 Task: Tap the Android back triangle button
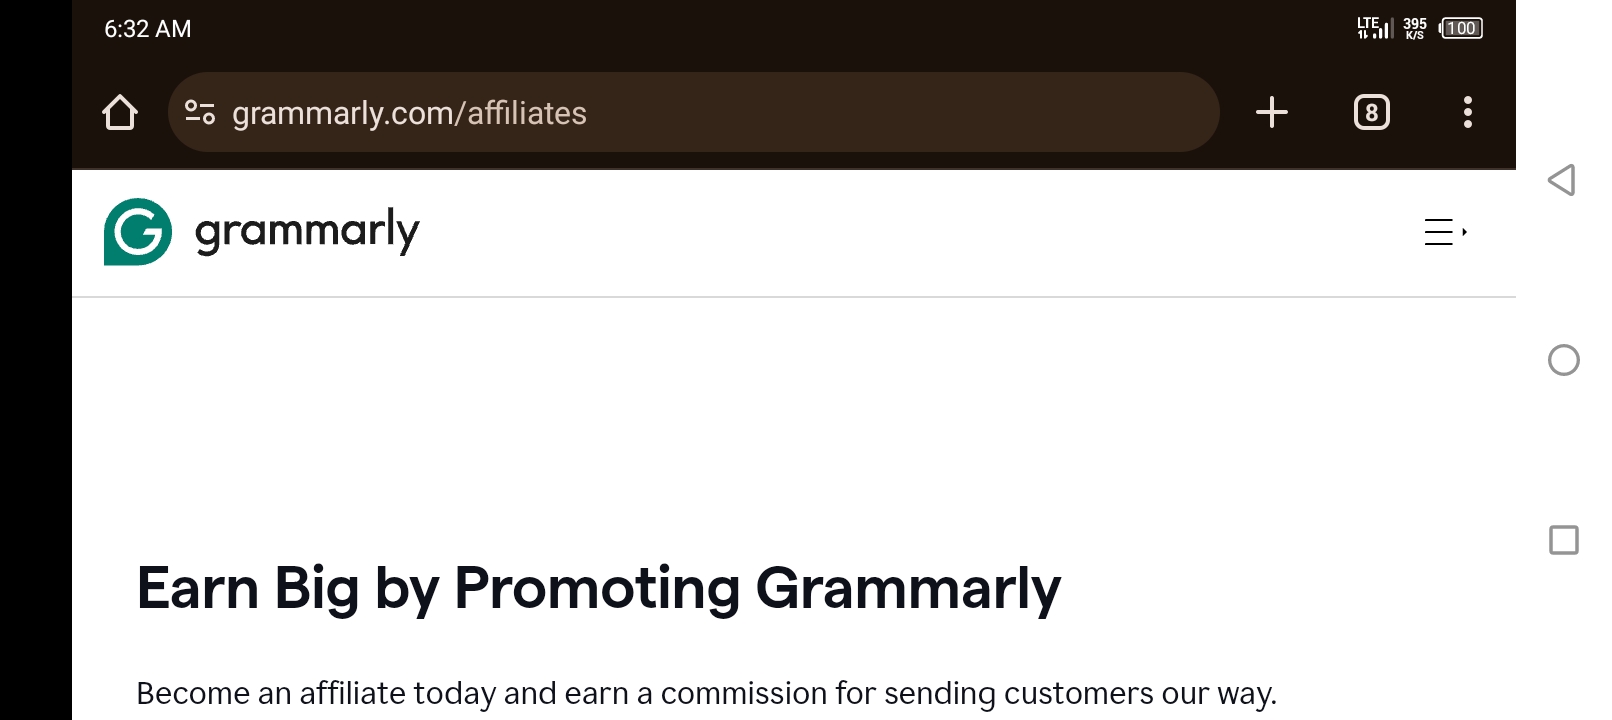(1562, 180)
